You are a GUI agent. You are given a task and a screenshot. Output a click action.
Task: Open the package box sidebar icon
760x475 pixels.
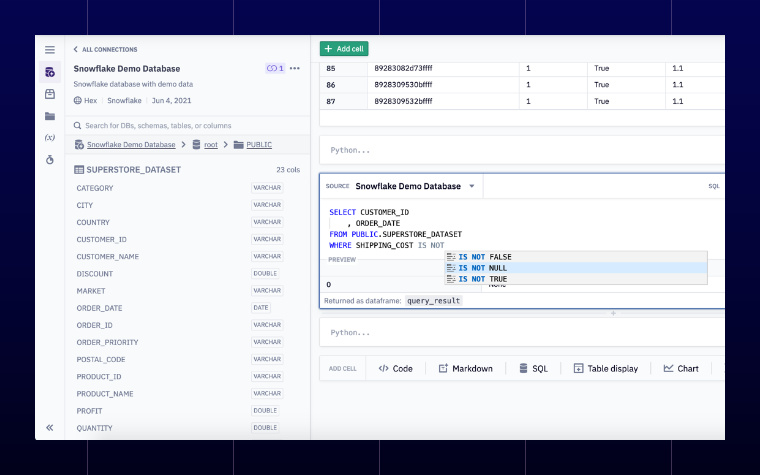(x=50, y=94)
